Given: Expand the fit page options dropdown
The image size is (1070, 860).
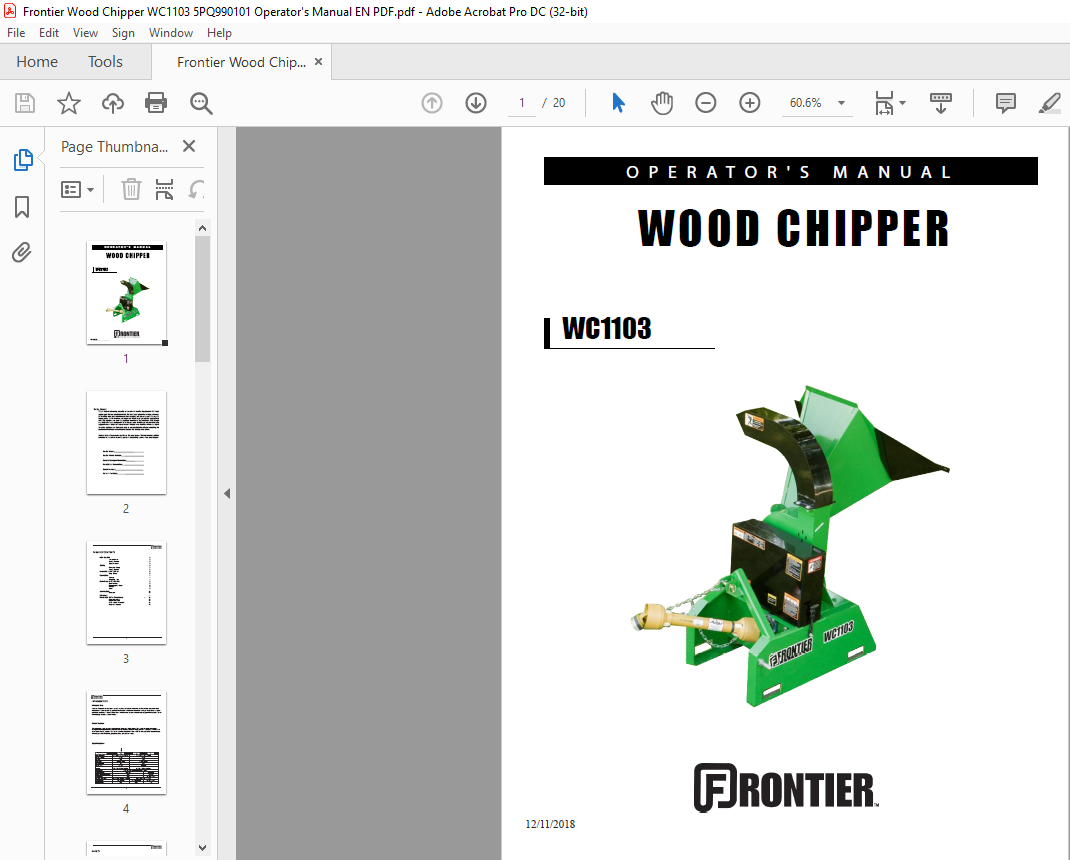Looking at the screenshot, I should [903, 103].
